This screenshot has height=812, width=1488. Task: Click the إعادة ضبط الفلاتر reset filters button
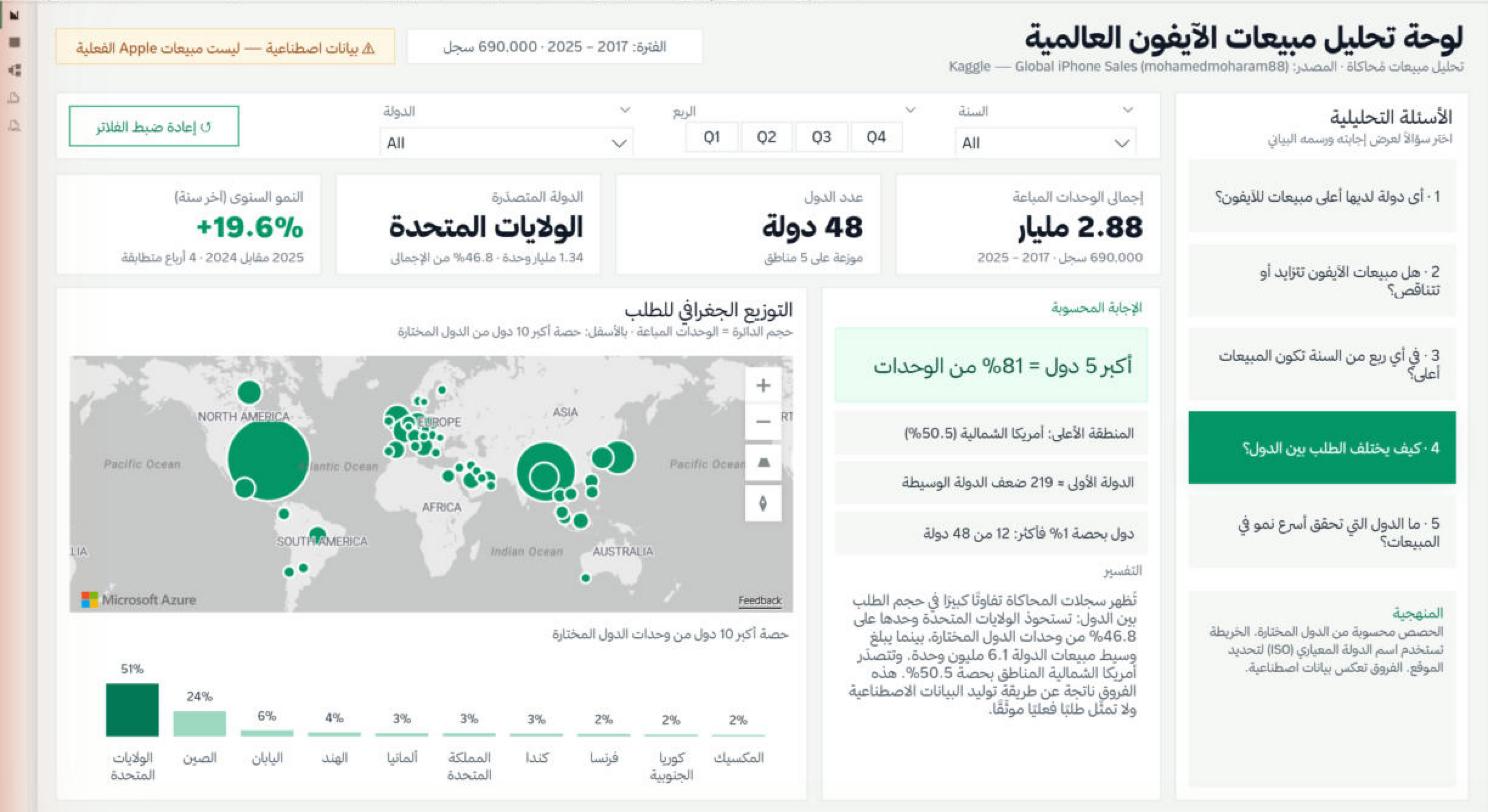(x=154, y=126)
